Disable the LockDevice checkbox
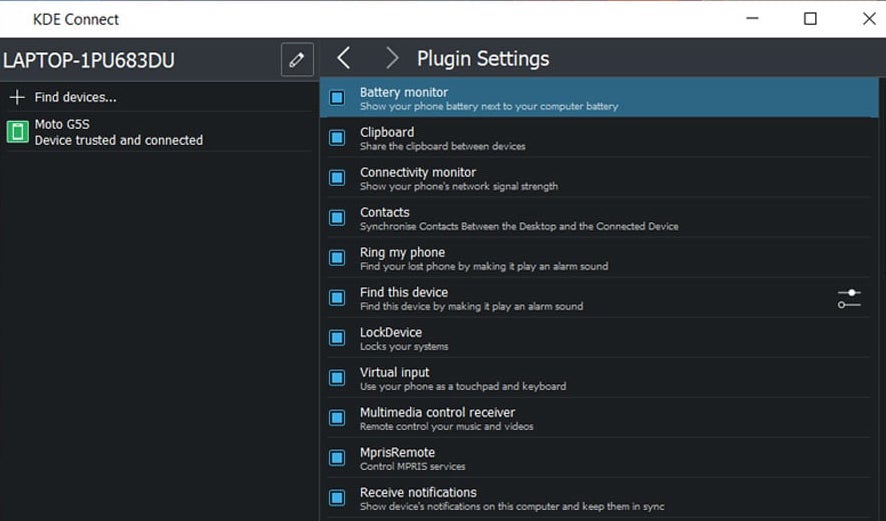Screen dimensions: 886x521 (x=337, y=338)
